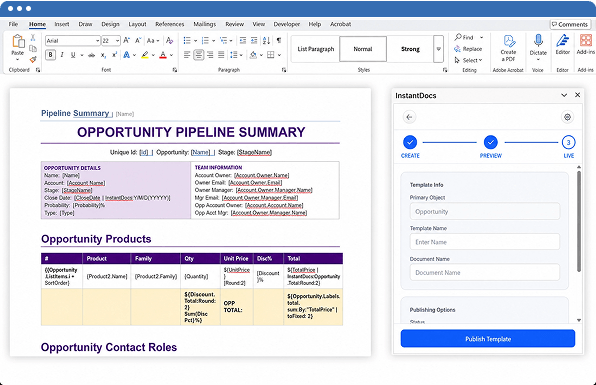Align text left
Screen dimensions: 596x385
[187, 55]
